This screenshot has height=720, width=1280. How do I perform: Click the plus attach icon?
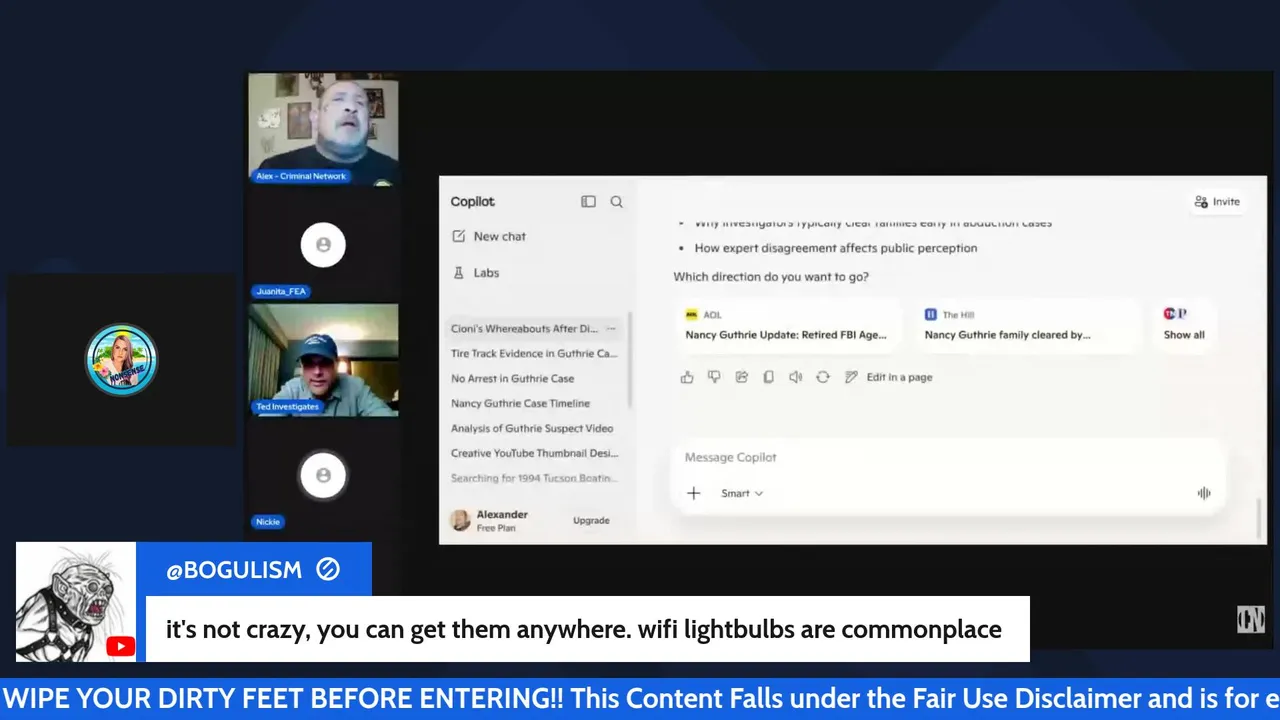(694, 494)
